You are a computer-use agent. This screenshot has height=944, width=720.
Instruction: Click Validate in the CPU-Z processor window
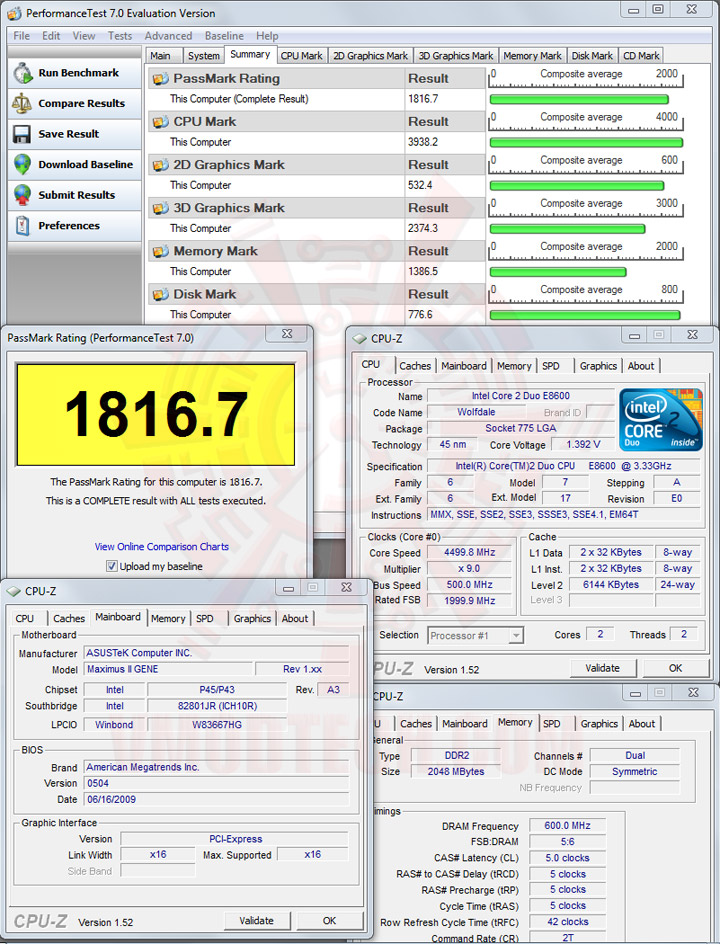tap(603, 668)
